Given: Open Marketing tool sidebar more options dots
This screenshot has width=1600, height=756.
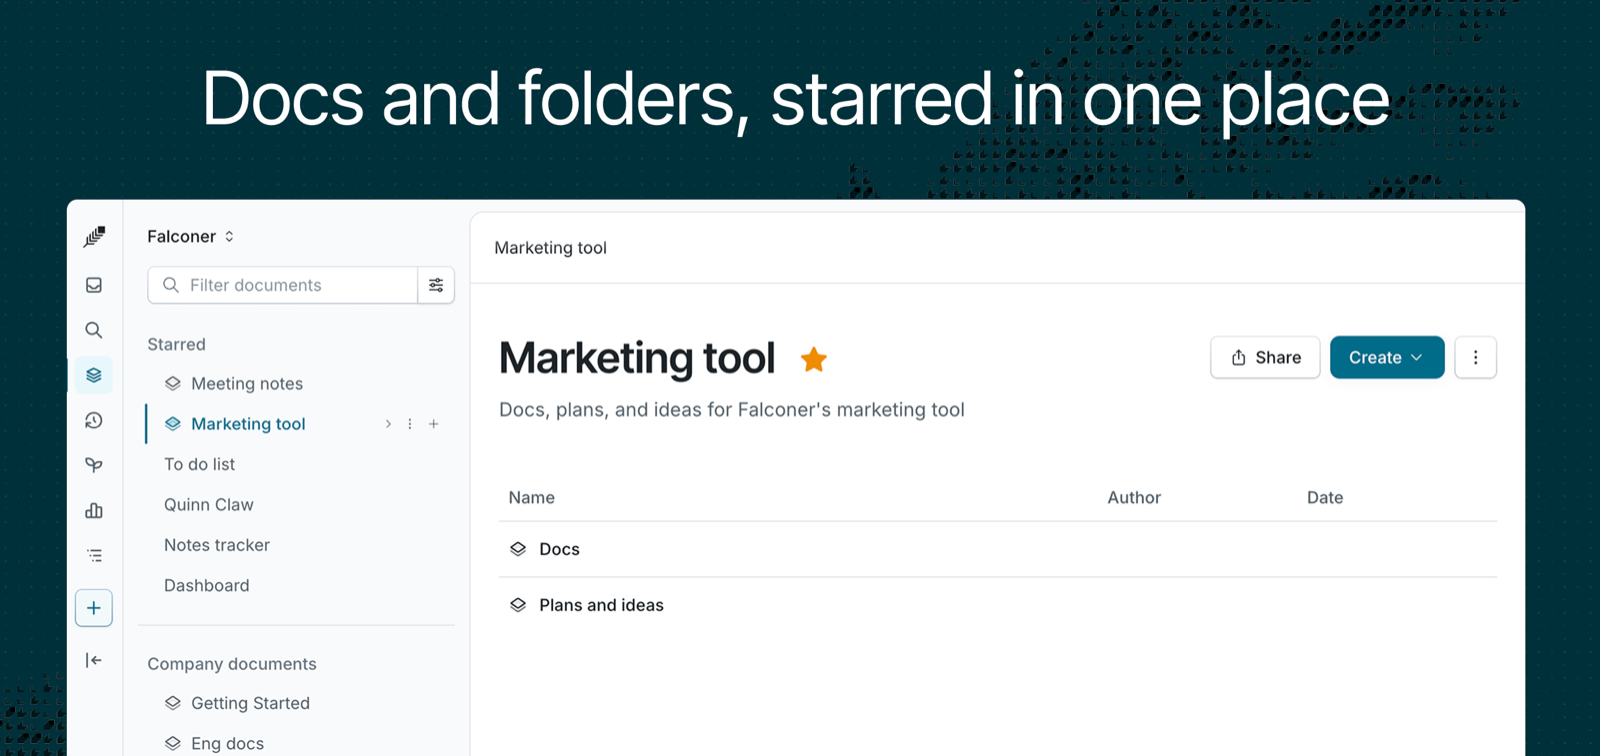Looking at the screenshot, I should click(410, 424).
